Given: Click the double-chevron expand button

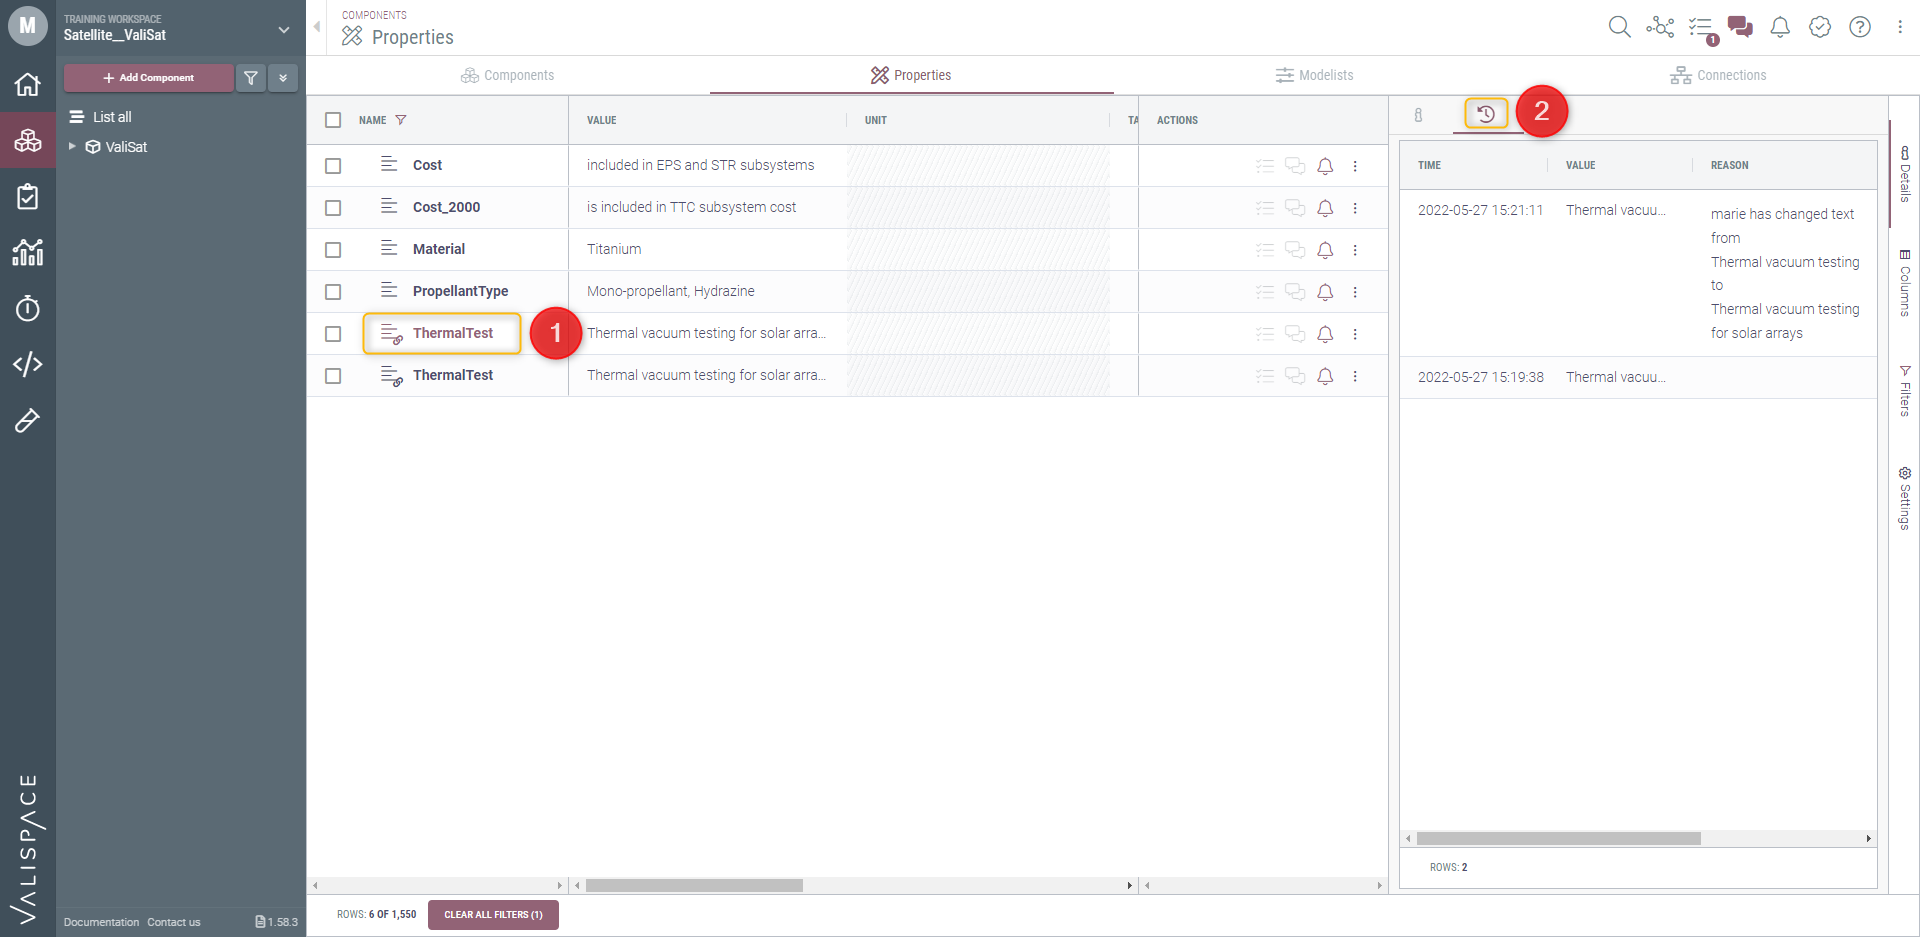Looking at the screenshot, I should coord(283,77).
